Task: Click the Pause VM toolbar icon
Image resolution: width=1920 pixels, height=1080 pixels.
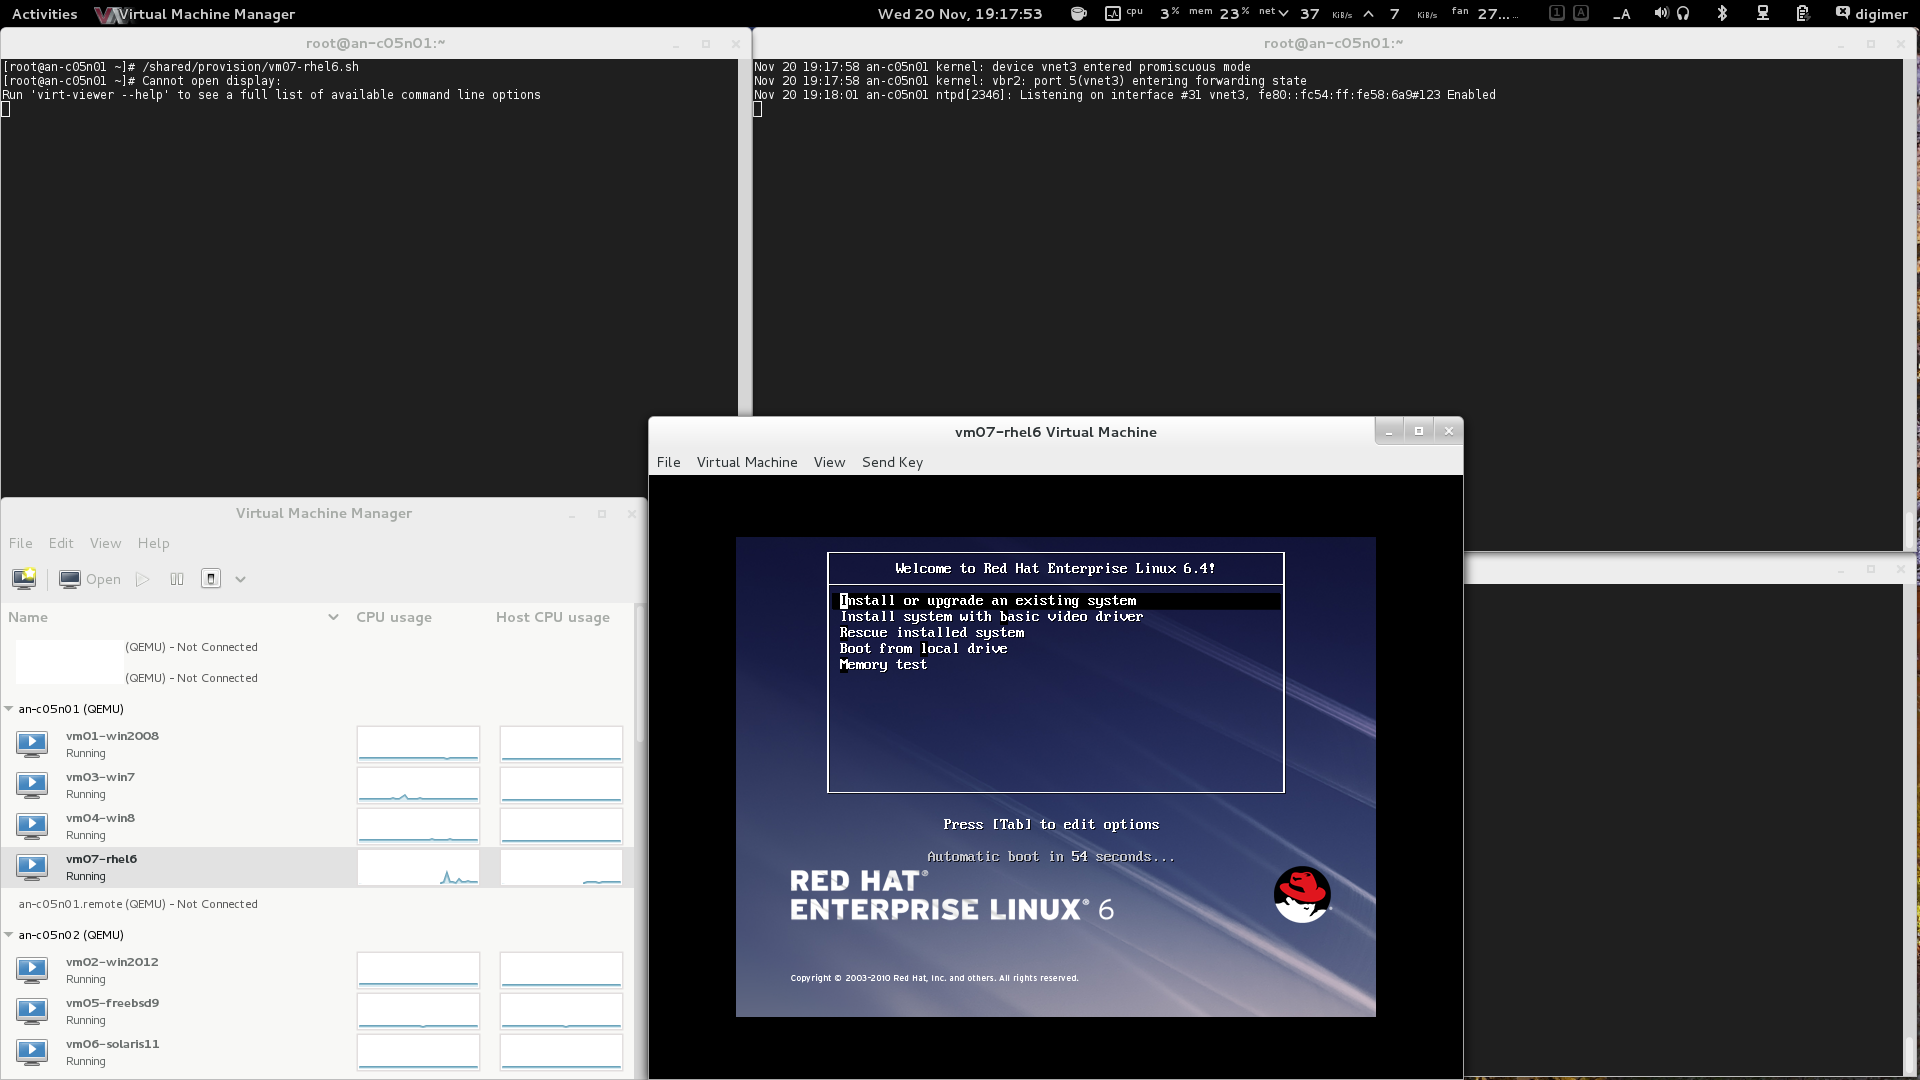Action: 177,579
